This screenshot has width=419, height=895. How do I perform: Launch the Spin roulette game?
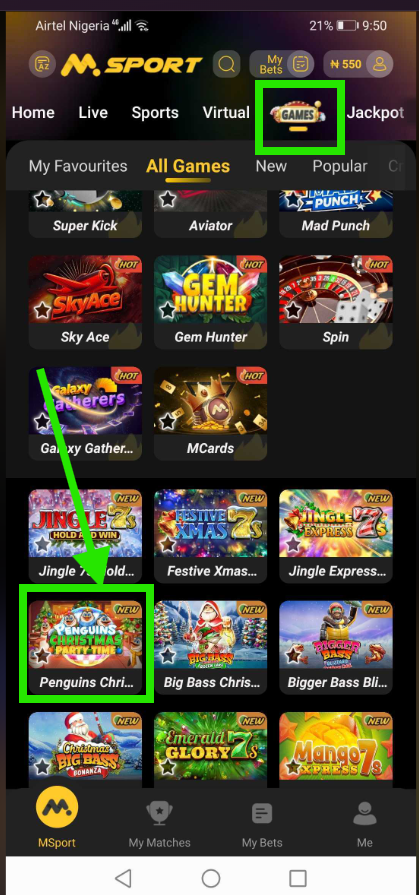336,302
